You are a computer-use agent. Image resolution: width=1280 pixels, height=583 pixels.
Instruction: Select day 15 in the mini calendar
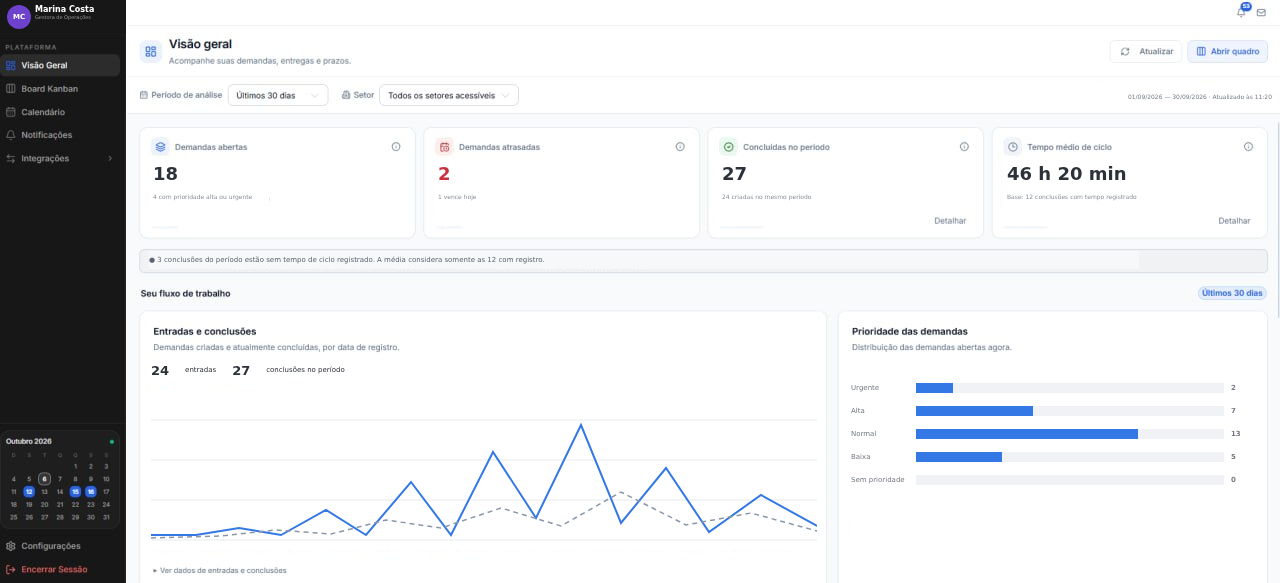[x=75, y=492]
